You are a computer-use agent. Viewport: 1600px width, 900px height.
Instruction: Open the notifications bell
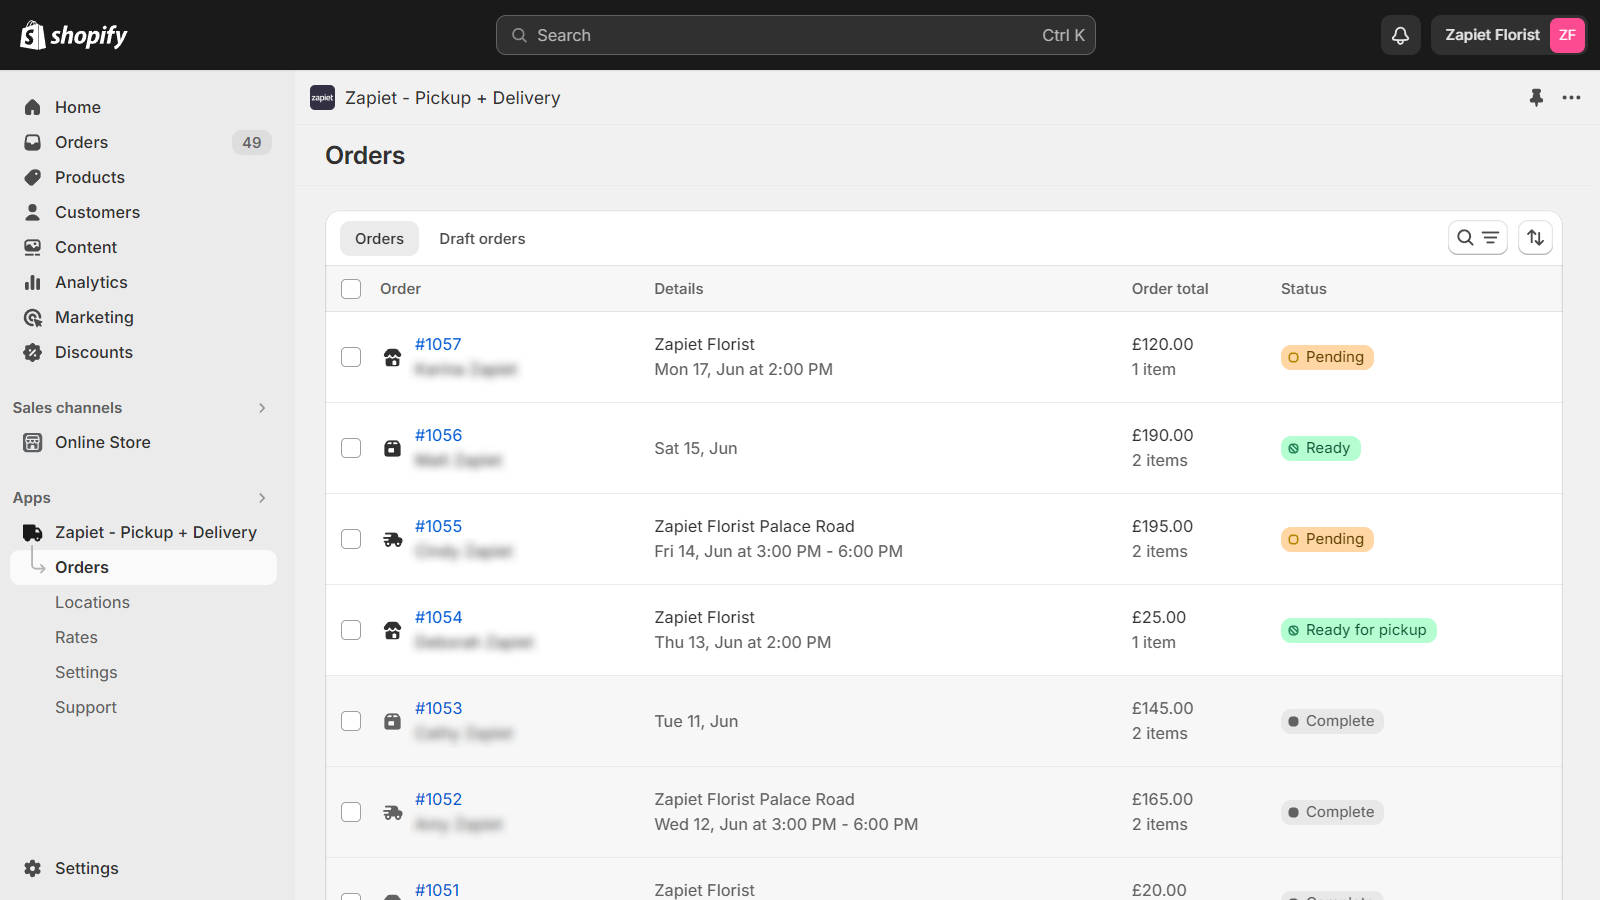click(1400, 35)
